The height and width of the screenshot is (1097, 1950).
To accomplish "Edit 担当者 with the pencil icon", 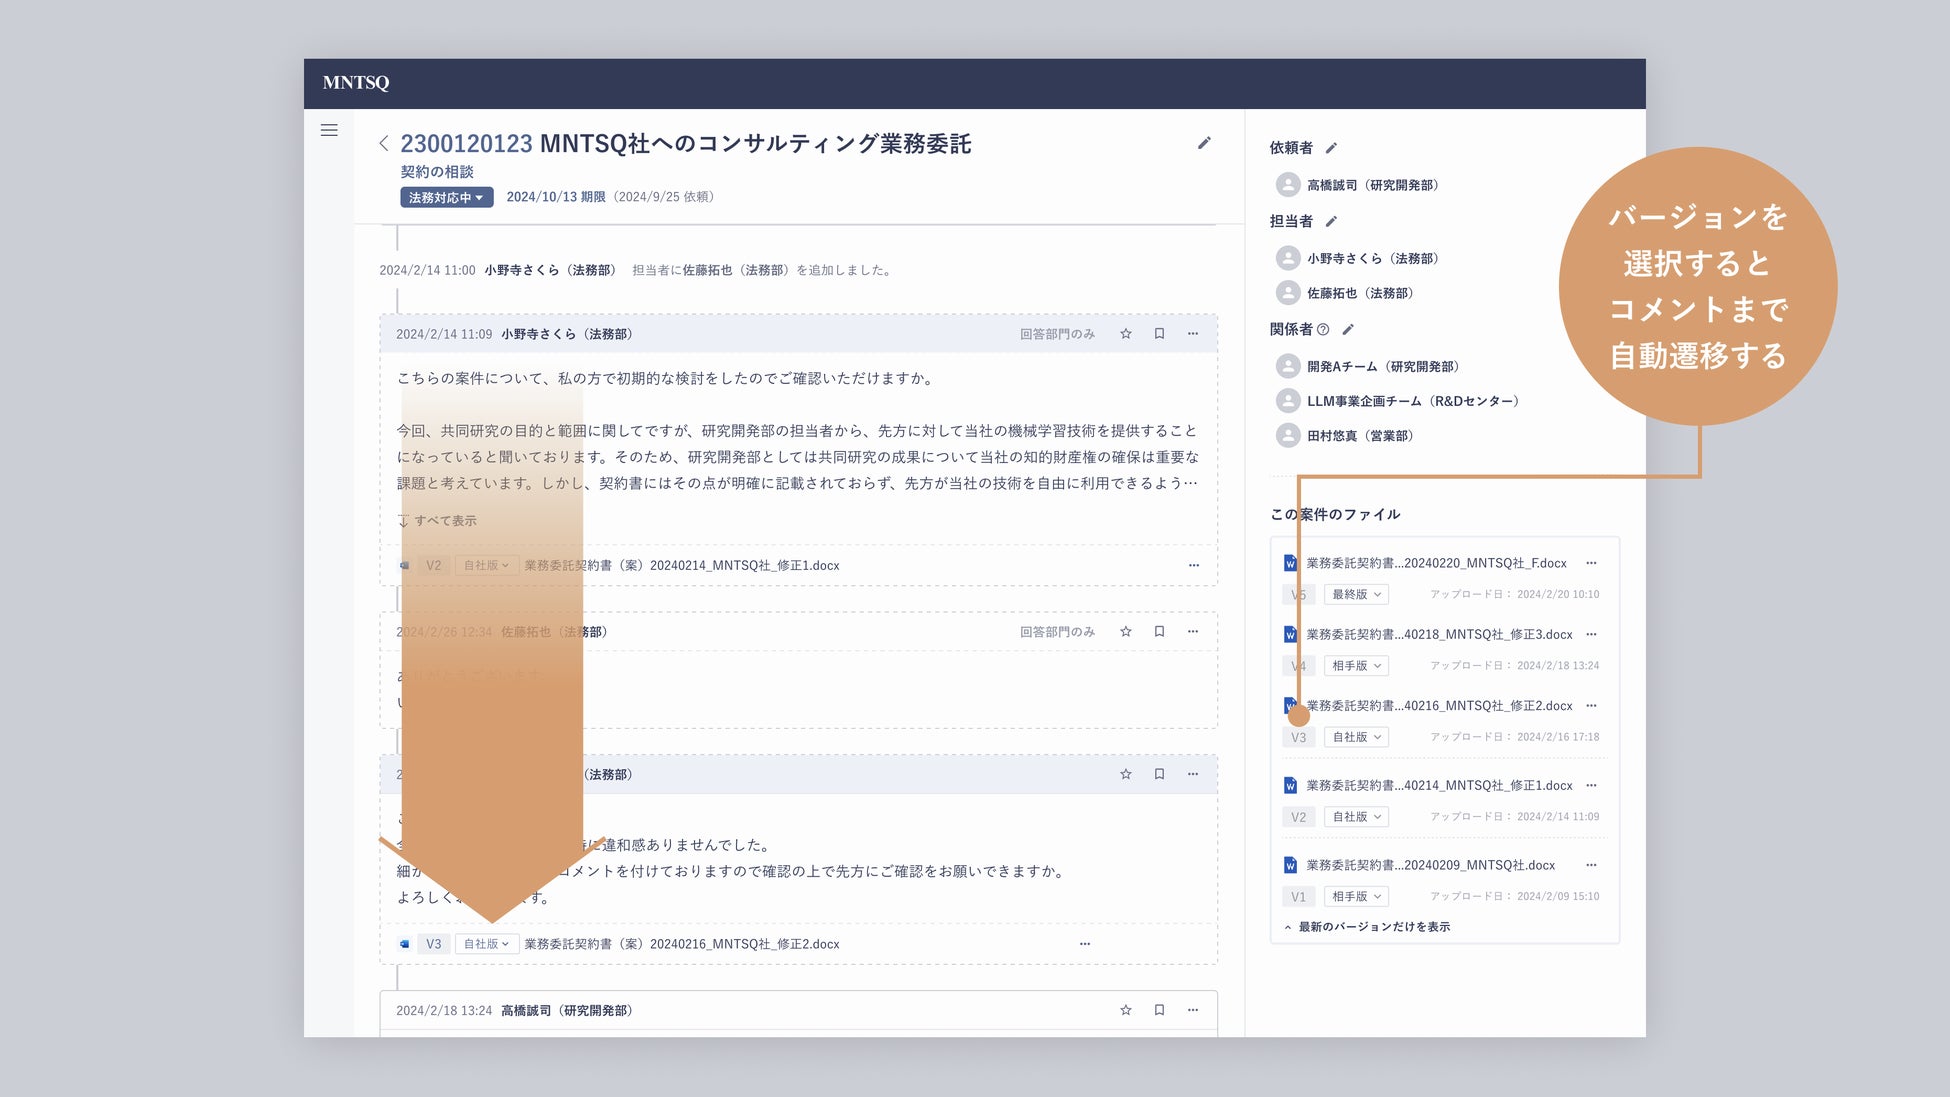I will coord(1331,222).
